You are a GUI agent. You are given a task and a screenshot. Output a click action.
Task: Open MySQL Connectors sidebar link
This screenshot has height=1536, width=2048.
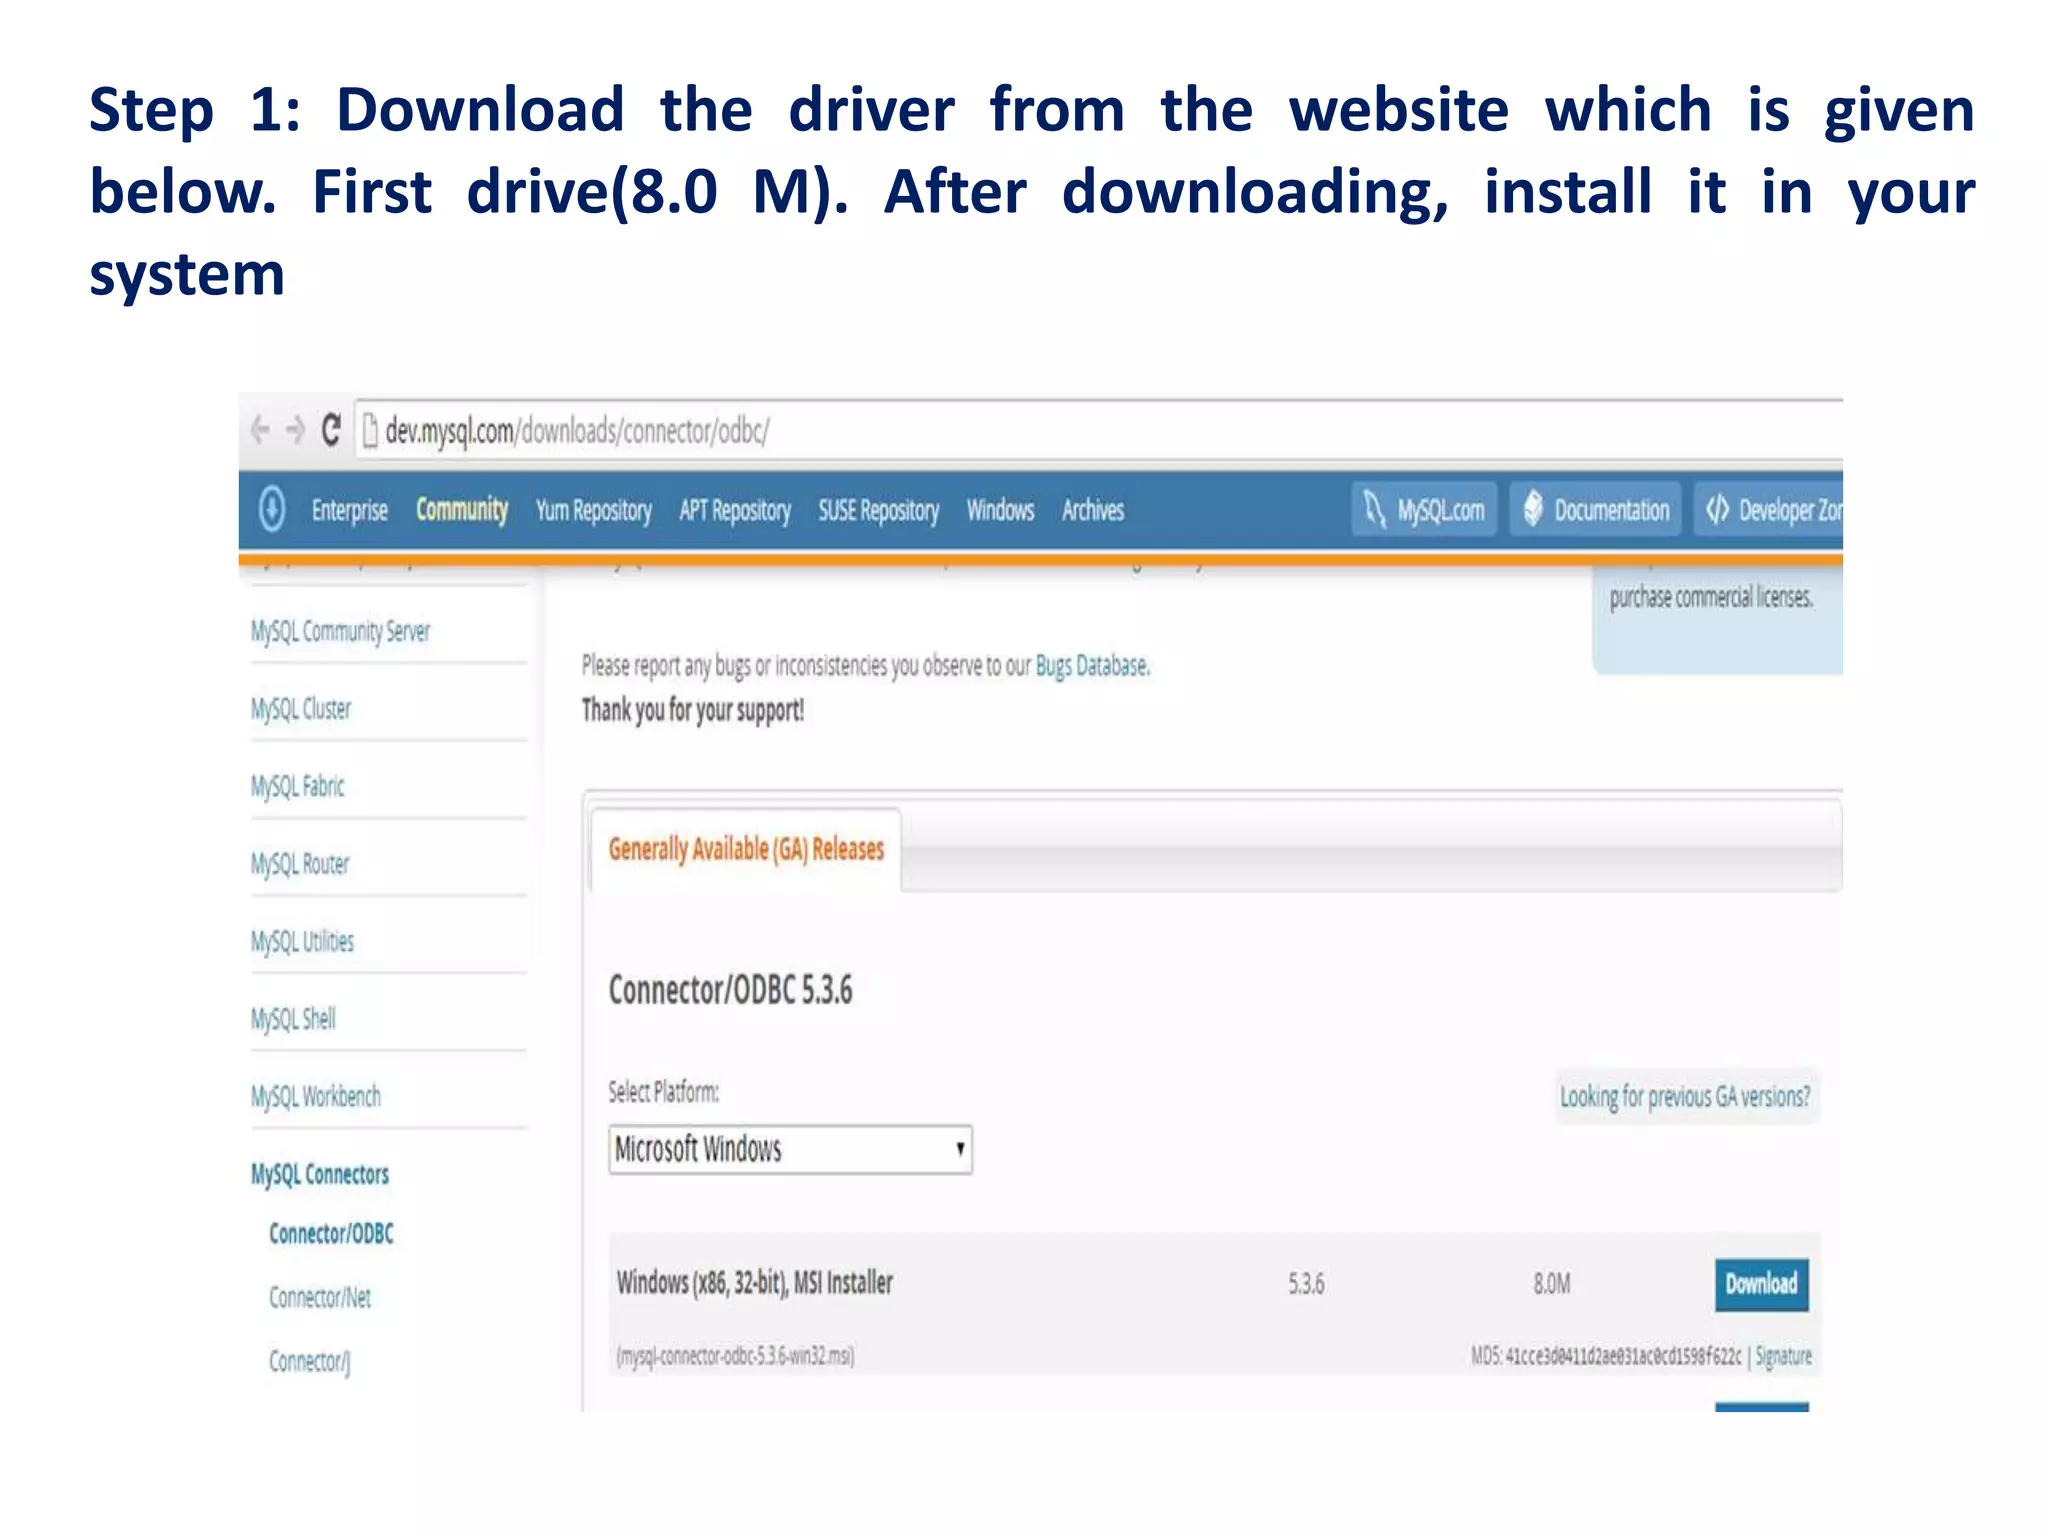[319, 1174]
